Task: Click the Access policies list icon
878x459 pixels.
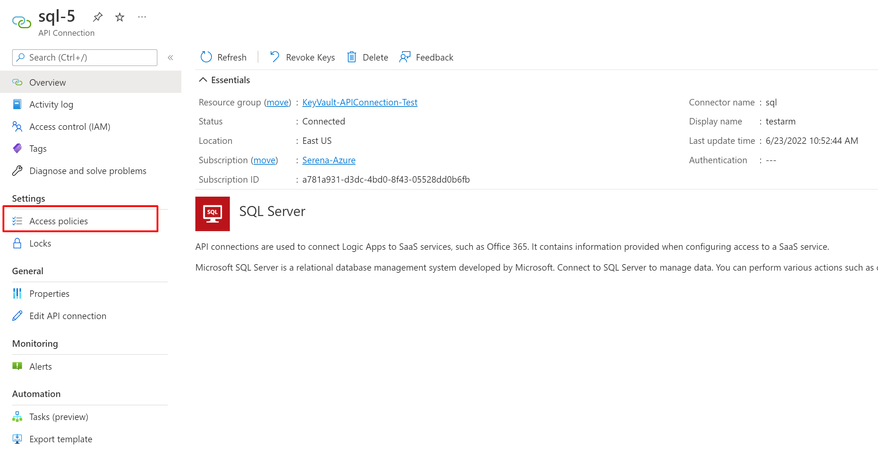Action: (17, 221)
